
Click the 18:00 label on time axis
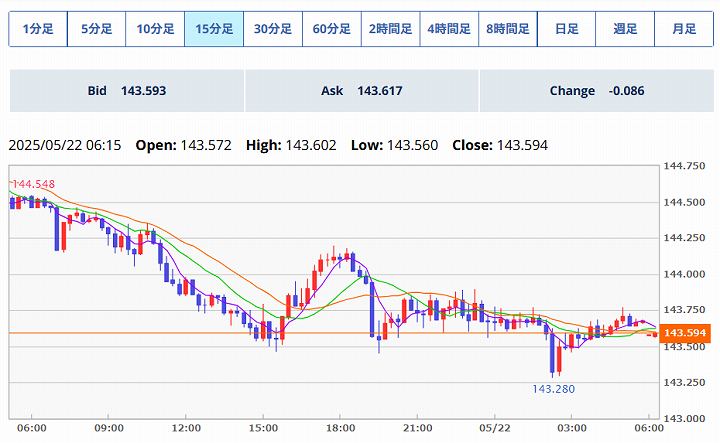click(342, 428)
